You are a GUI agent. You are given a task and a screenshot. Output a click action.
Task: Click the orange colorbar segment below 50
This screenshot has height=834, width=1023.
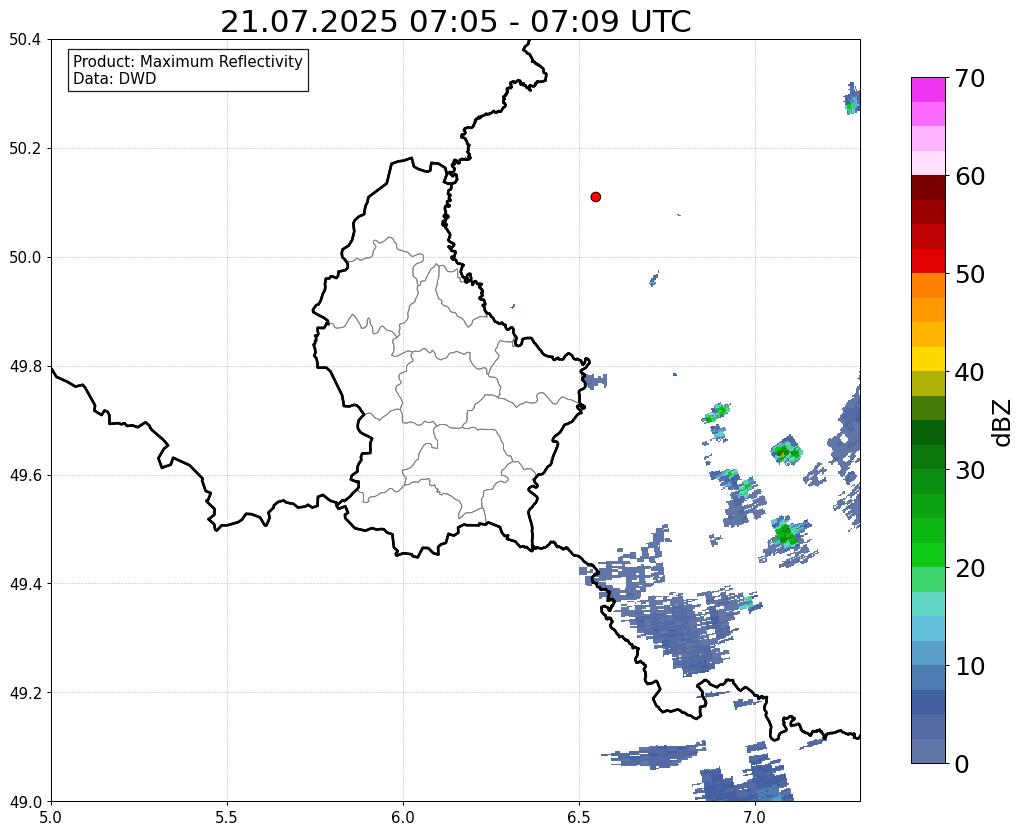point(928,286)
